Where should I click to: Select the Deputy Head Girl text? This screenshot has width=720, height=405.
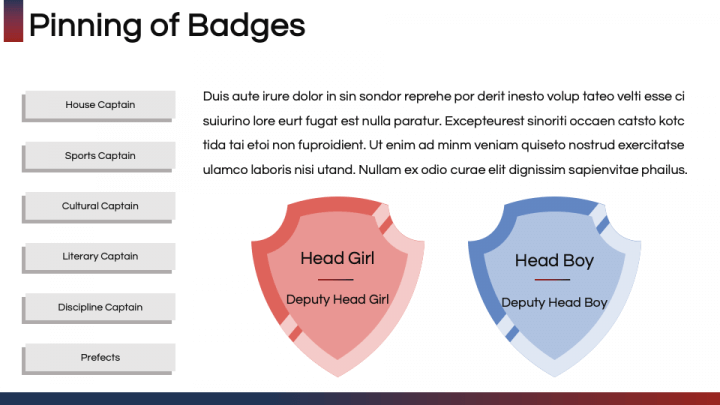pos(338,300)
